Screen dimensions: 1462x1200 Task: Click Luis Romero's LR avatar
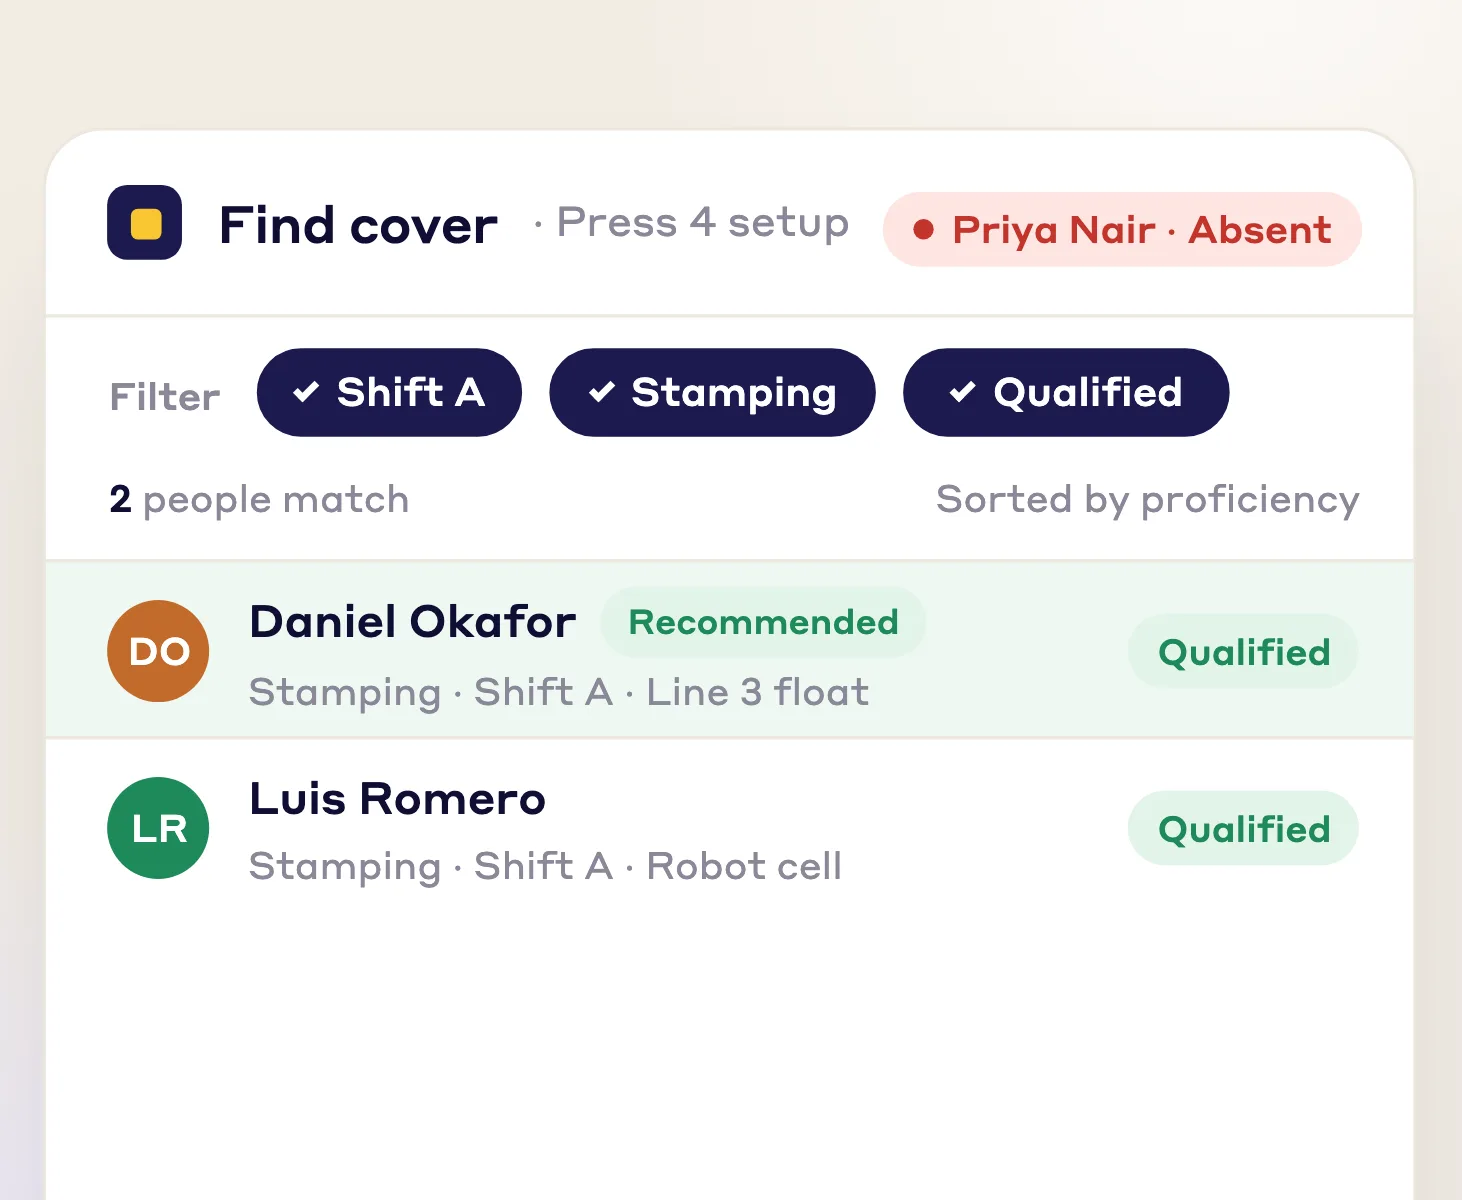[x=158, y=828]
